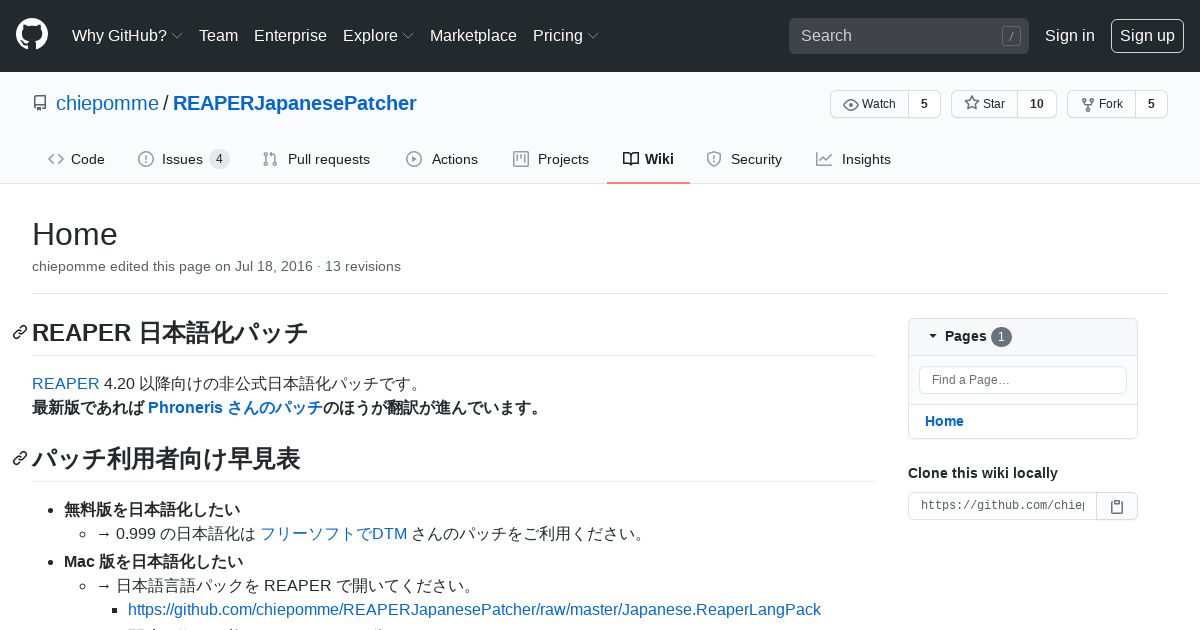Focus the Find a Page input
Viewport: 1200px width, 630px height.
(1023, 380)
